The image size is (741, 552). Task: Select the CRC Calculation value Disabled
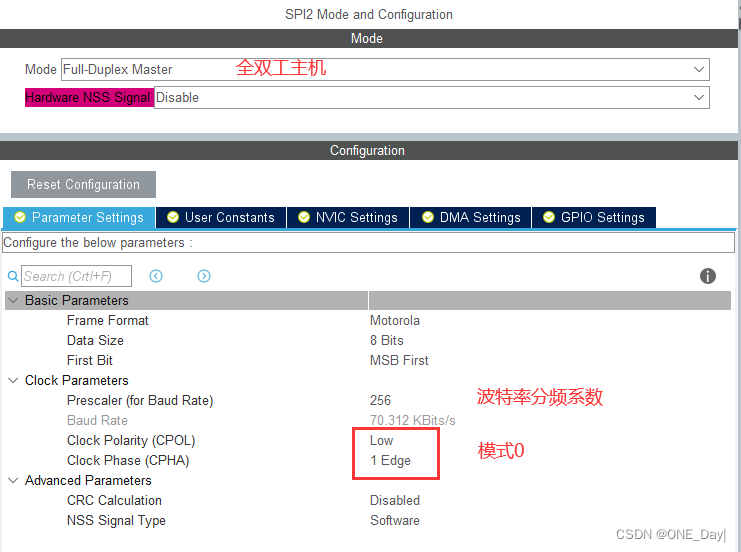coord(395,500)
